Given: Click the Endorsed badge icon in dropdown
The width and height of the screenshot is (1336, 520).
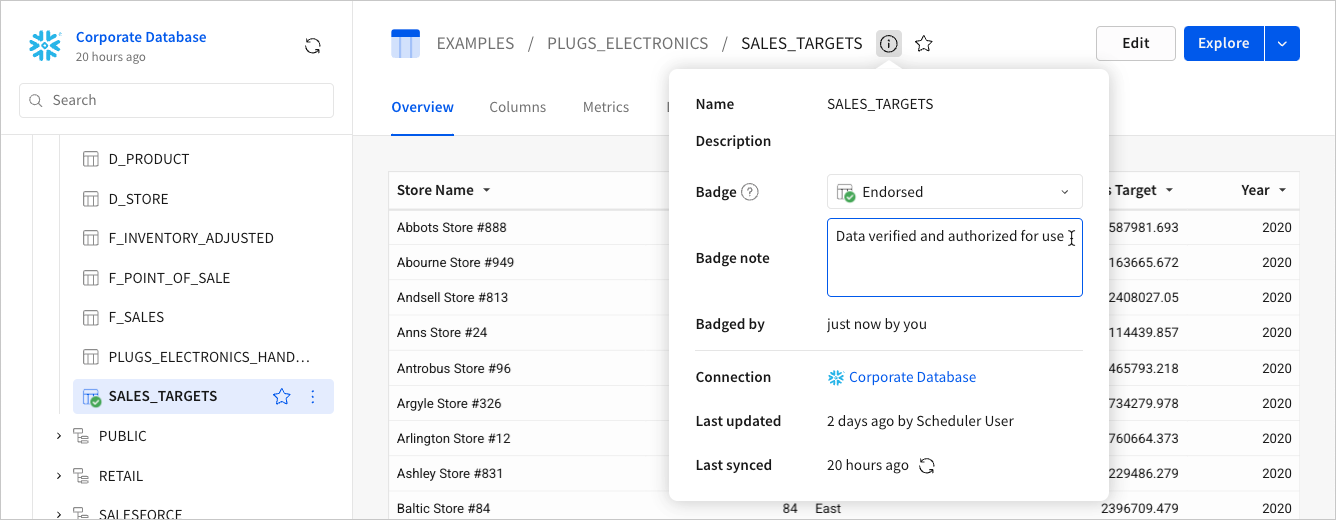Looking at the screenshot, I should coord(845,193).
